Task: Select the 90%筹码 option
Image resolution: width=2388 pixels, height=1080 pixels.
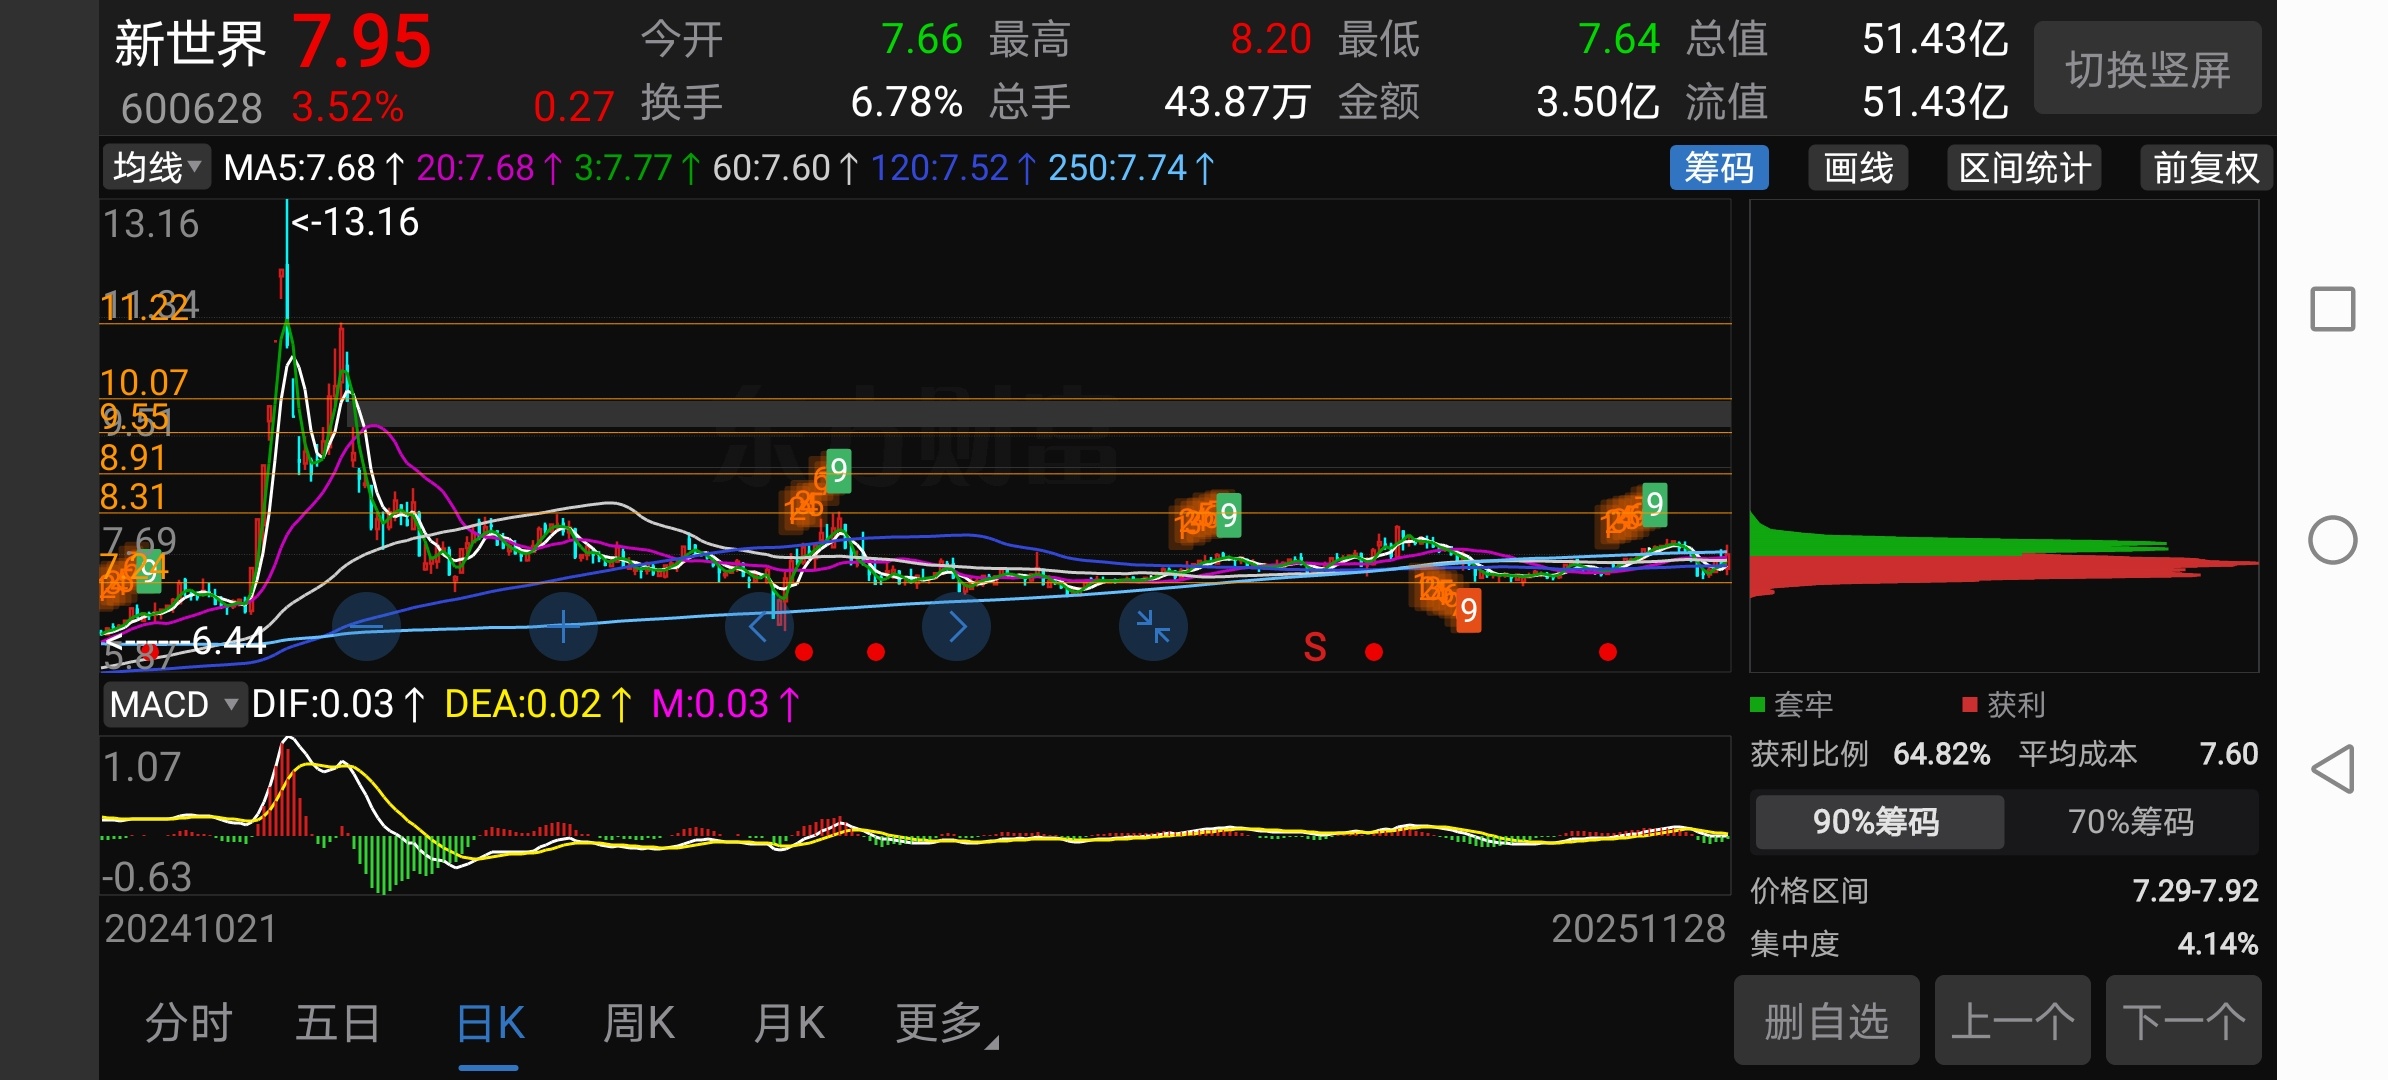Action: 1877,822
